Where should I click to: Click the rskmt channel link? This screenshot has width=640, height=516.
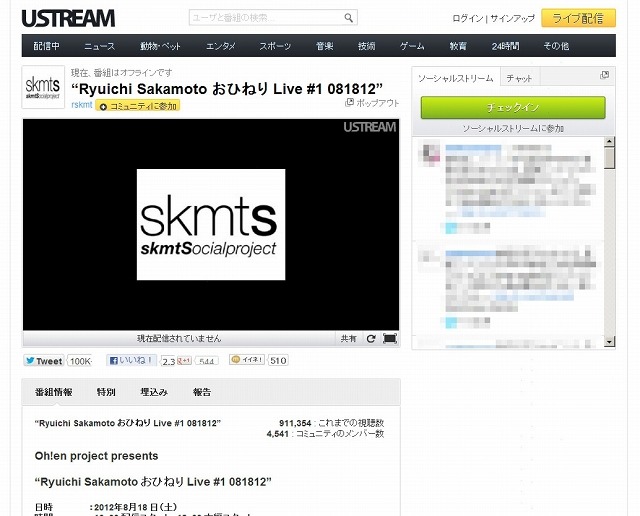(82, 105)
